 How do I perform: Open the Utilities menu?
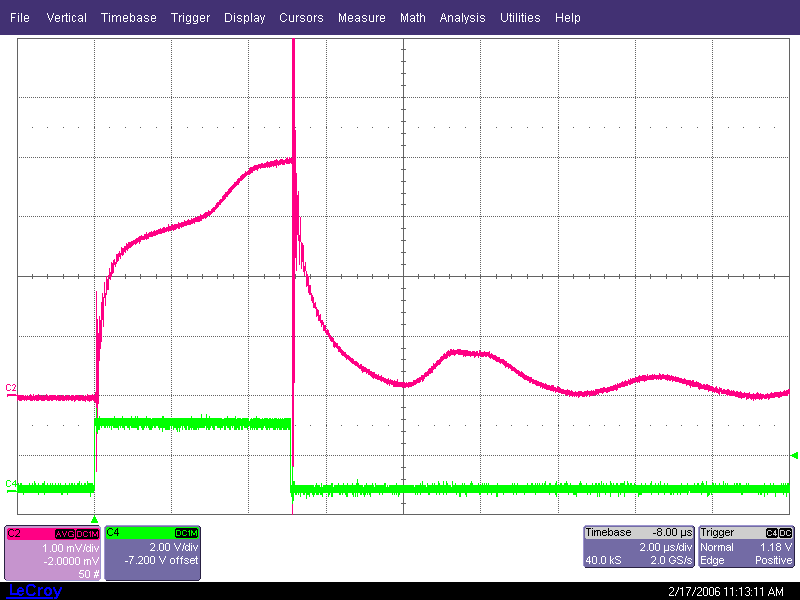click(x=520, y=18)
